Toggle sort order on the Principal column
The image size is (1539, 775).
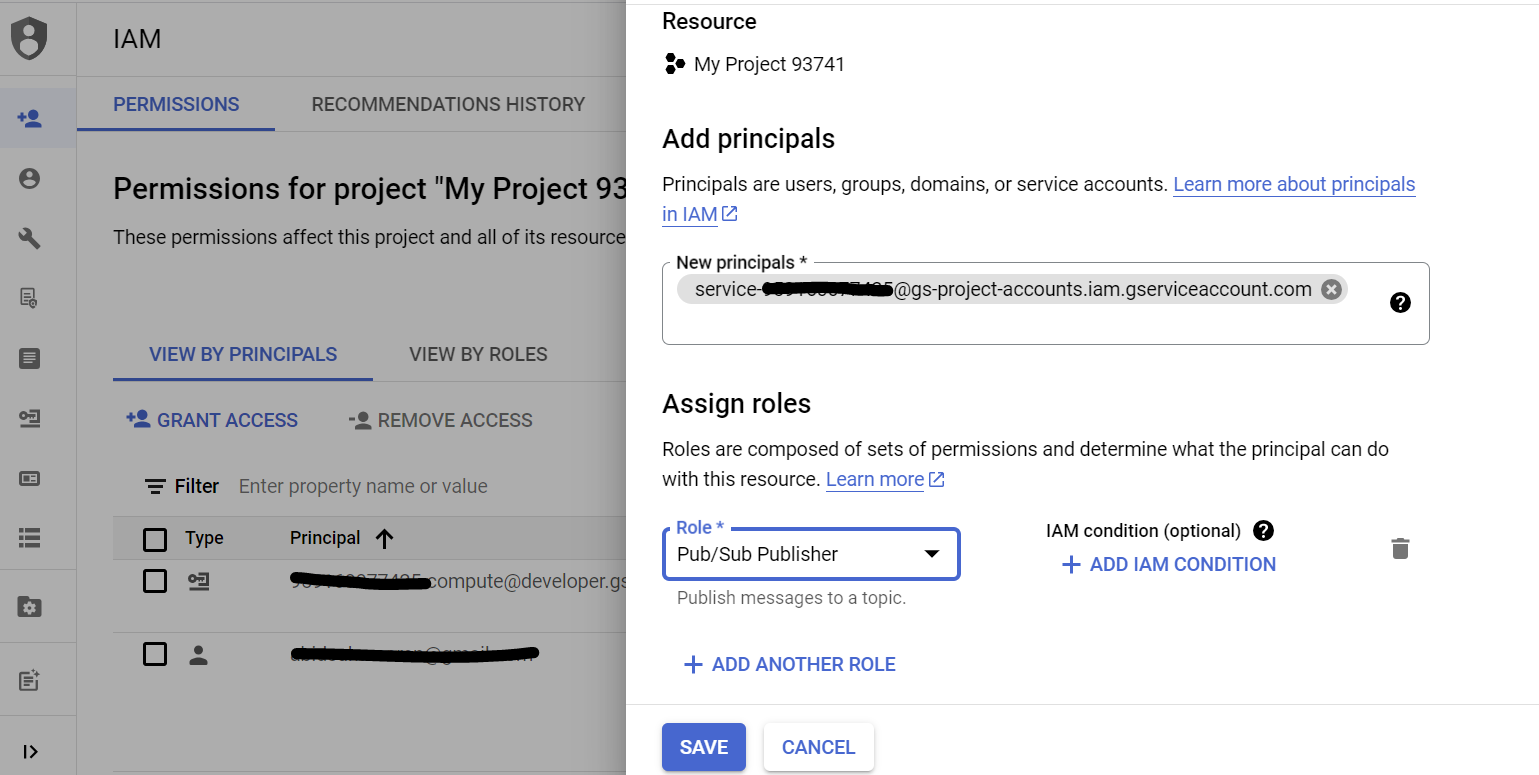pos(385,538)
